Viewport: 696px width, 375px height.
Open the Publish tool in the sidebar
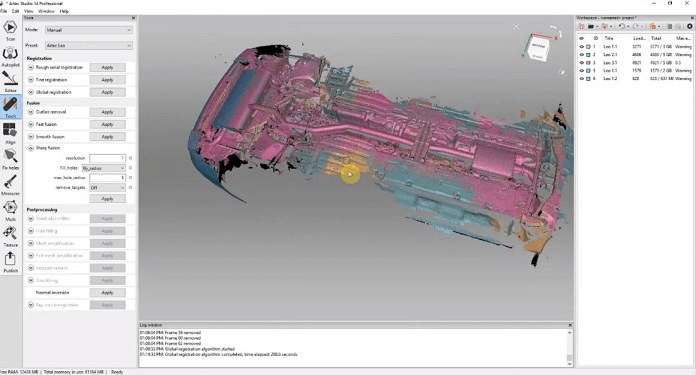click(x=10, y=262)
